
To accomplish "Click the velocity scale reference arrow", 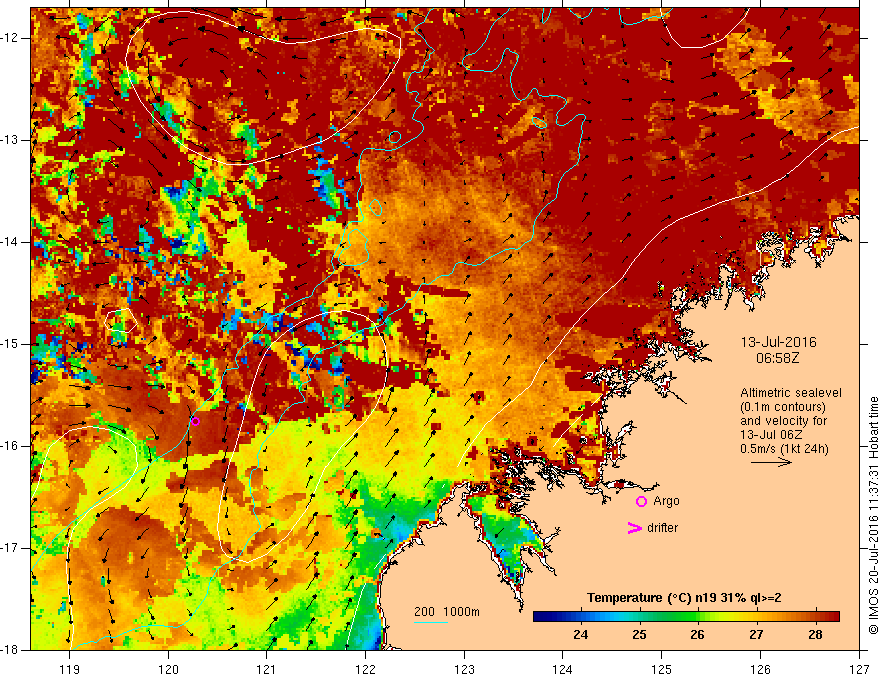I will click(771, 463).
